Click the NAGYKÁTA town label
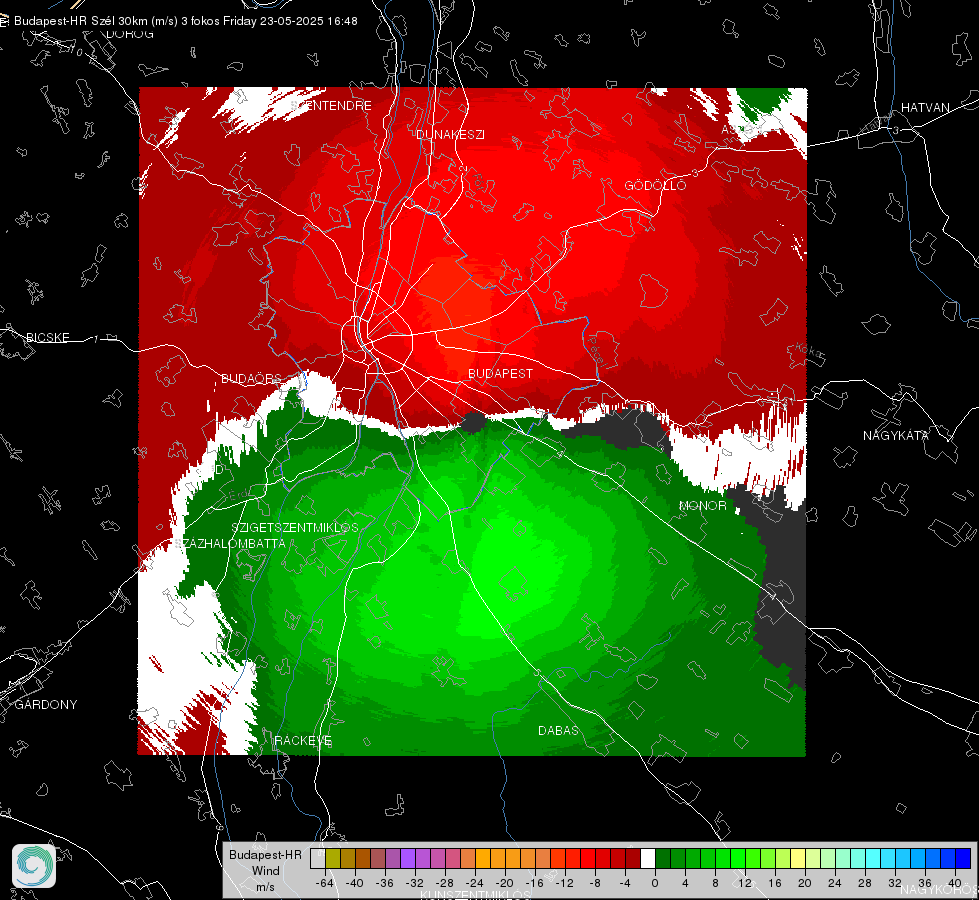The height and width of the screenshot is (900, 979). click(x=895, y=435)
